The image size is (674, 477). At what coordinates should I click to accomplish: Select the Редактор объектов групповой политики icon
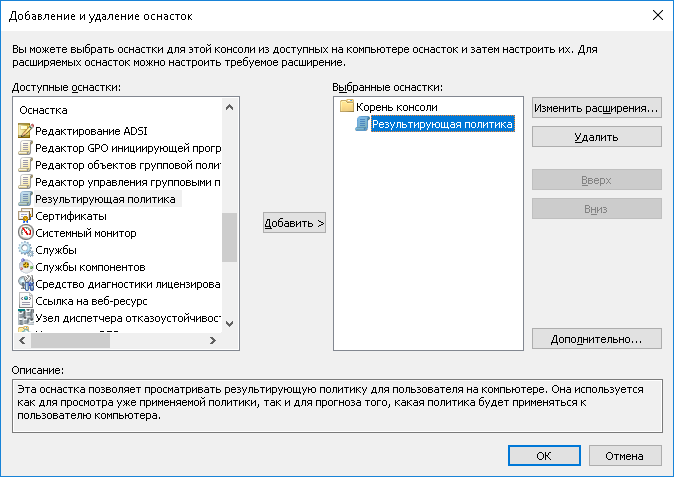[26, 165]
